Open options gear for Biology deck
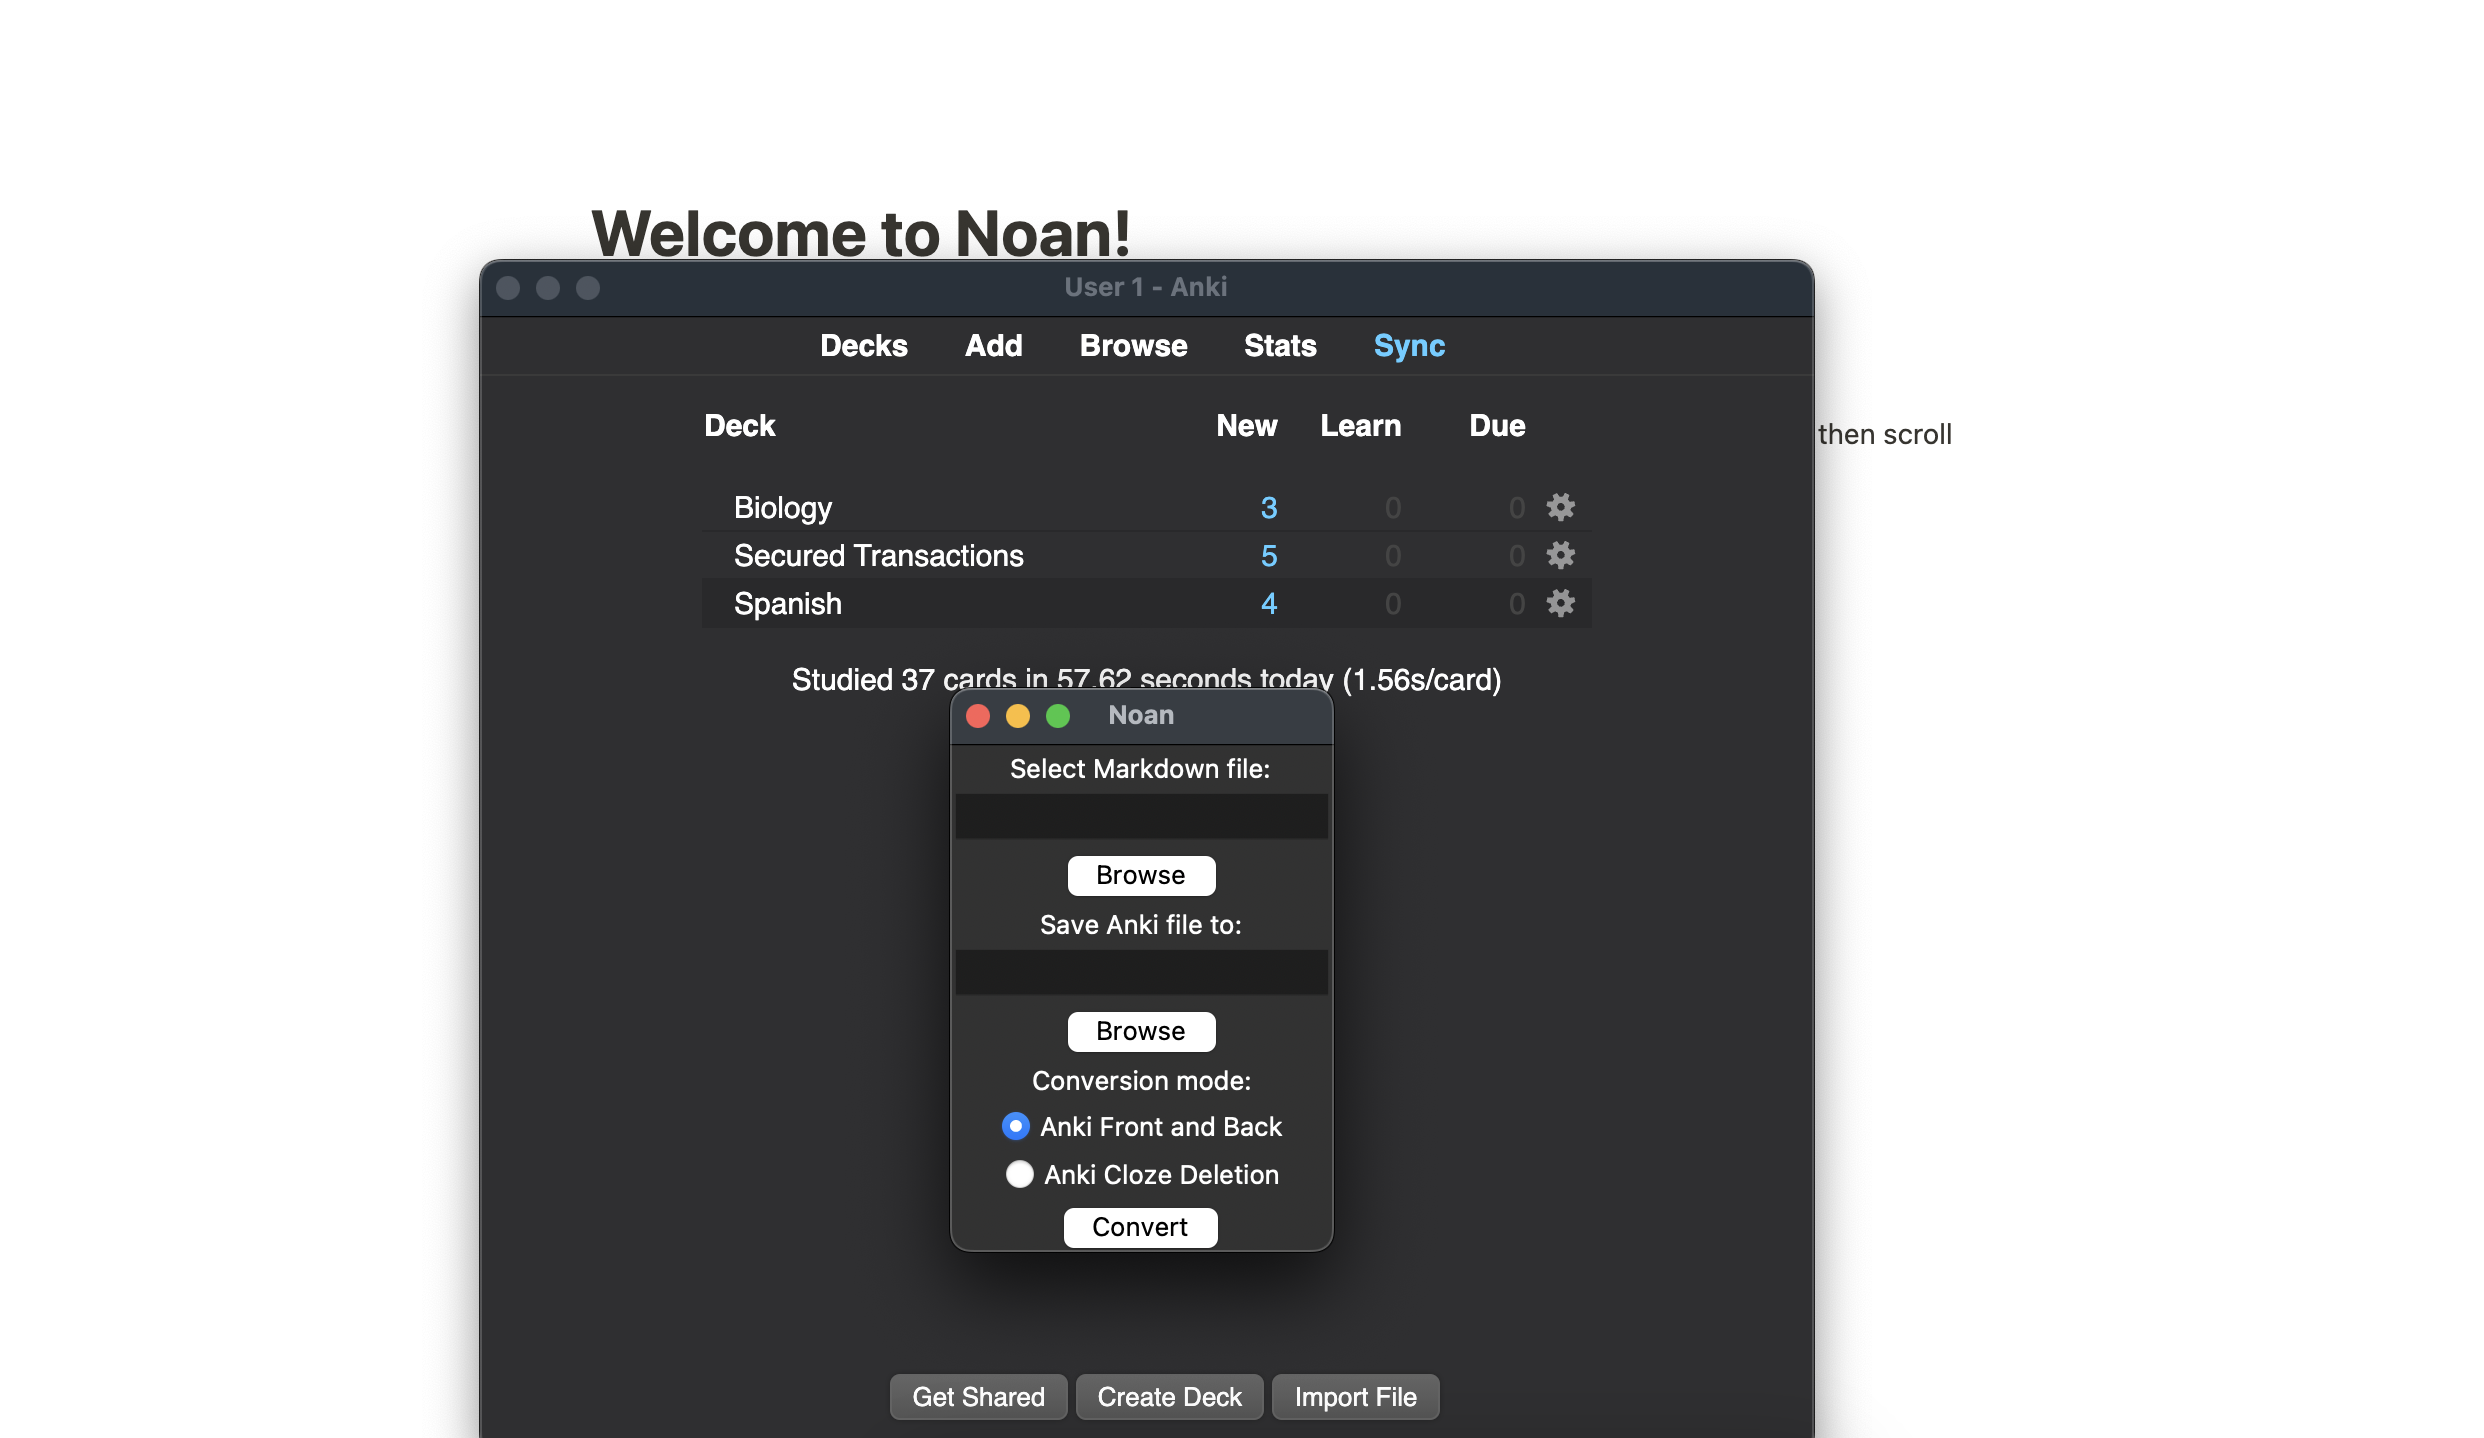2484x1438 pixels. (x=1560, y=507)
